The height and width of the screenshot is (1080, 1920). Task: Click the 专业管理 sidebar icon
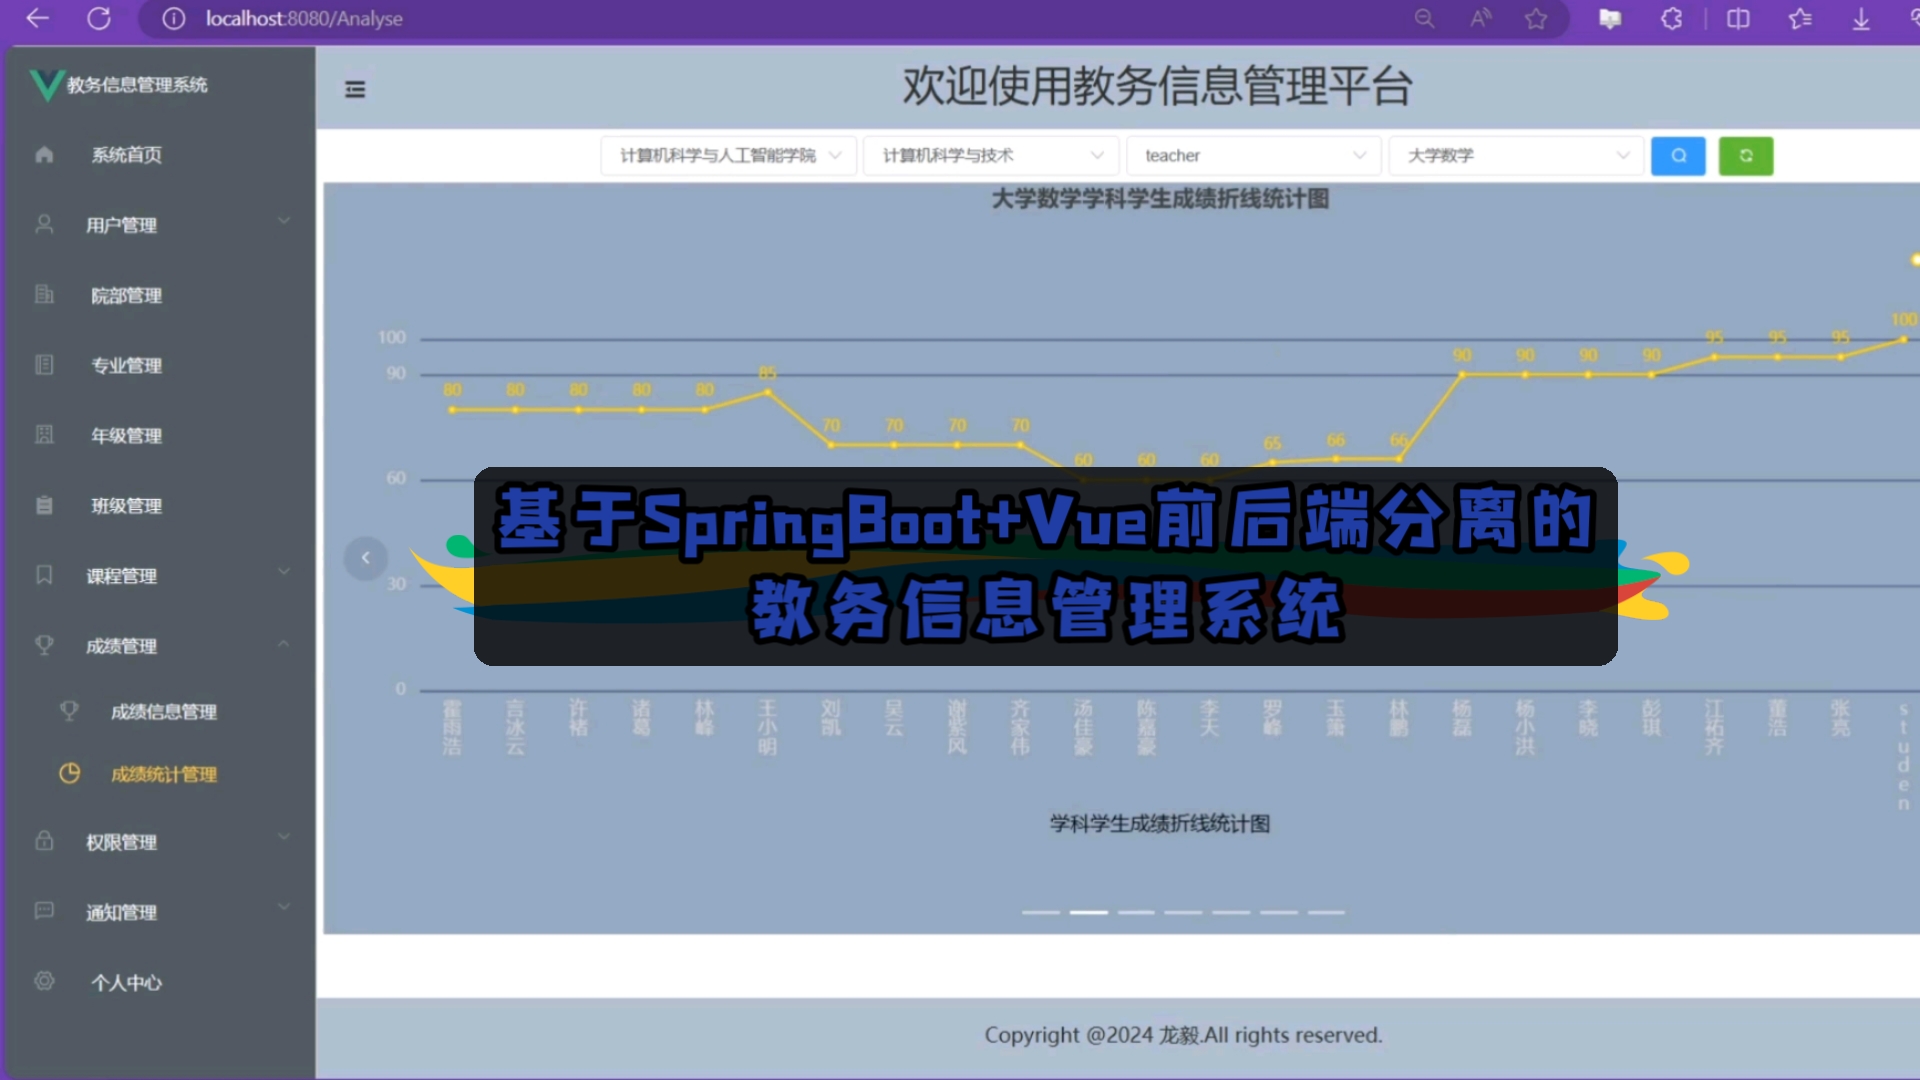point(45,364)
